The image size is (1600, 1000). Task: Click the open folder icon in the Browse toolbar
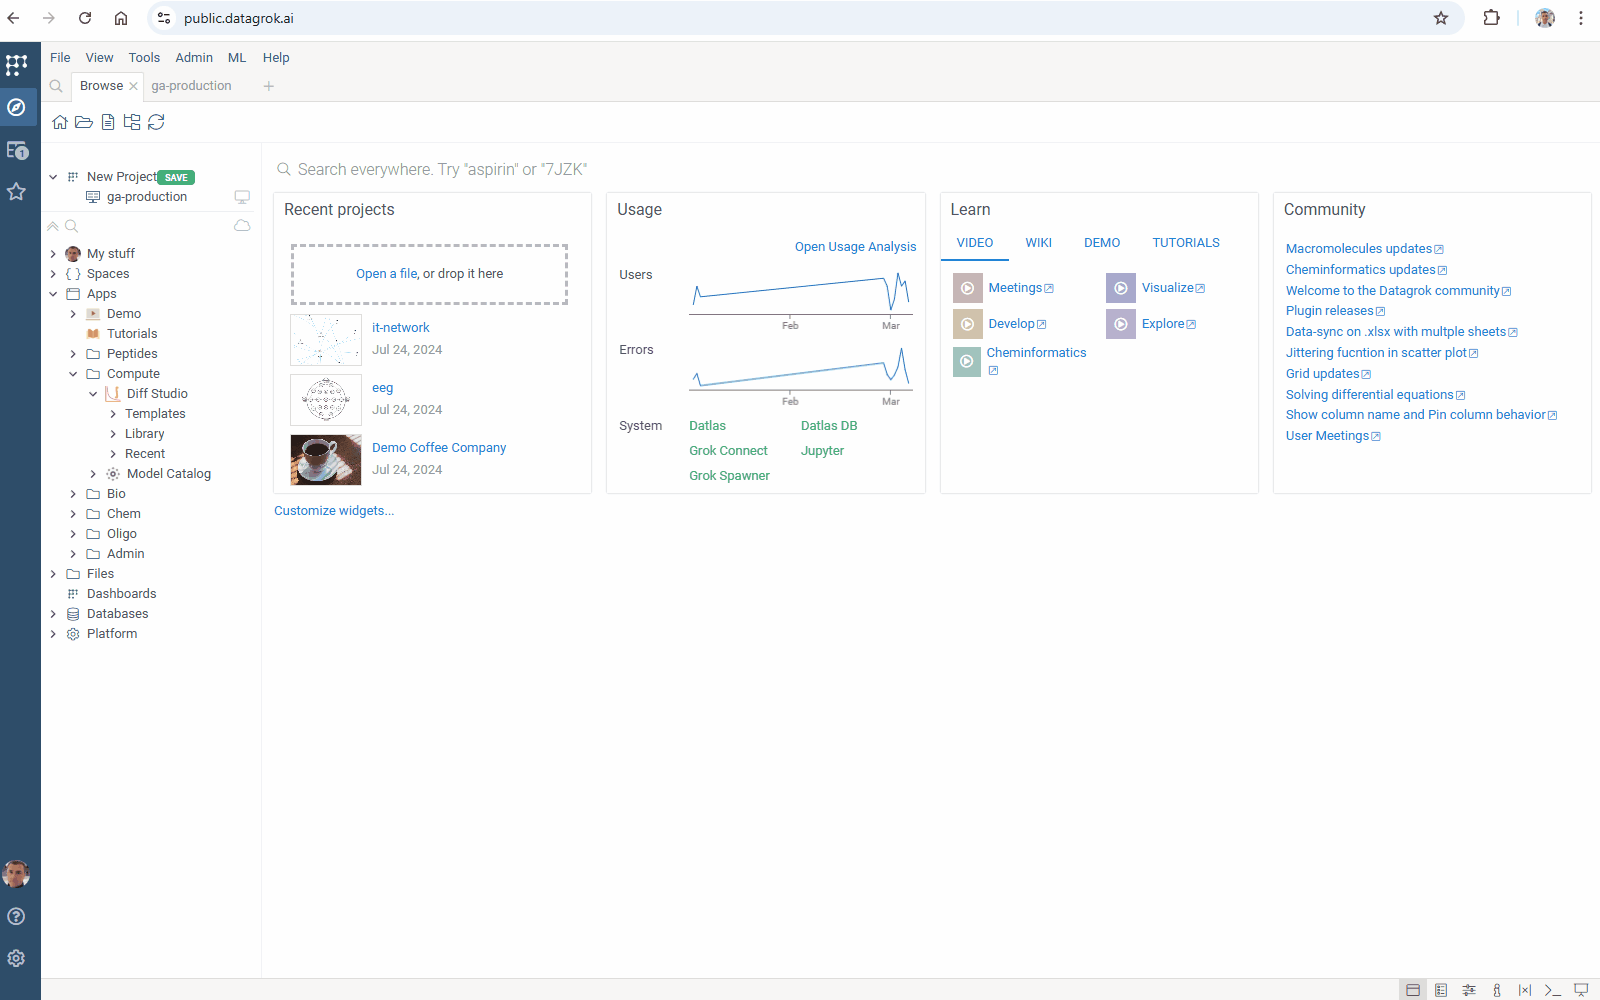point(84,122)
